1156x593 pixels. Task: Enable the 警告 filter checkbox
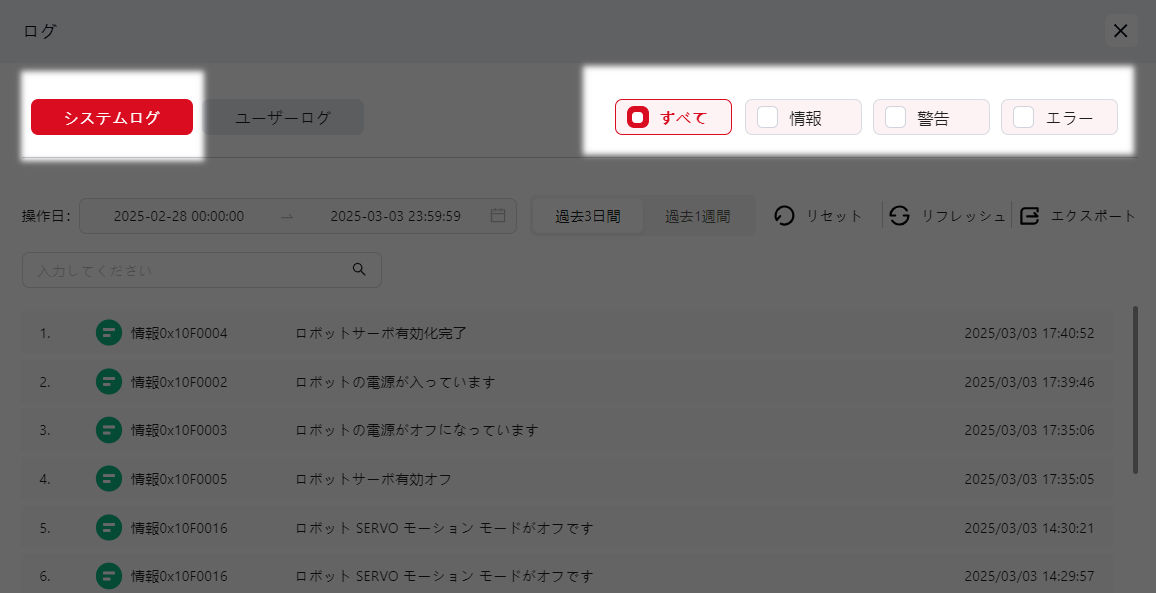tap(895, 117)
